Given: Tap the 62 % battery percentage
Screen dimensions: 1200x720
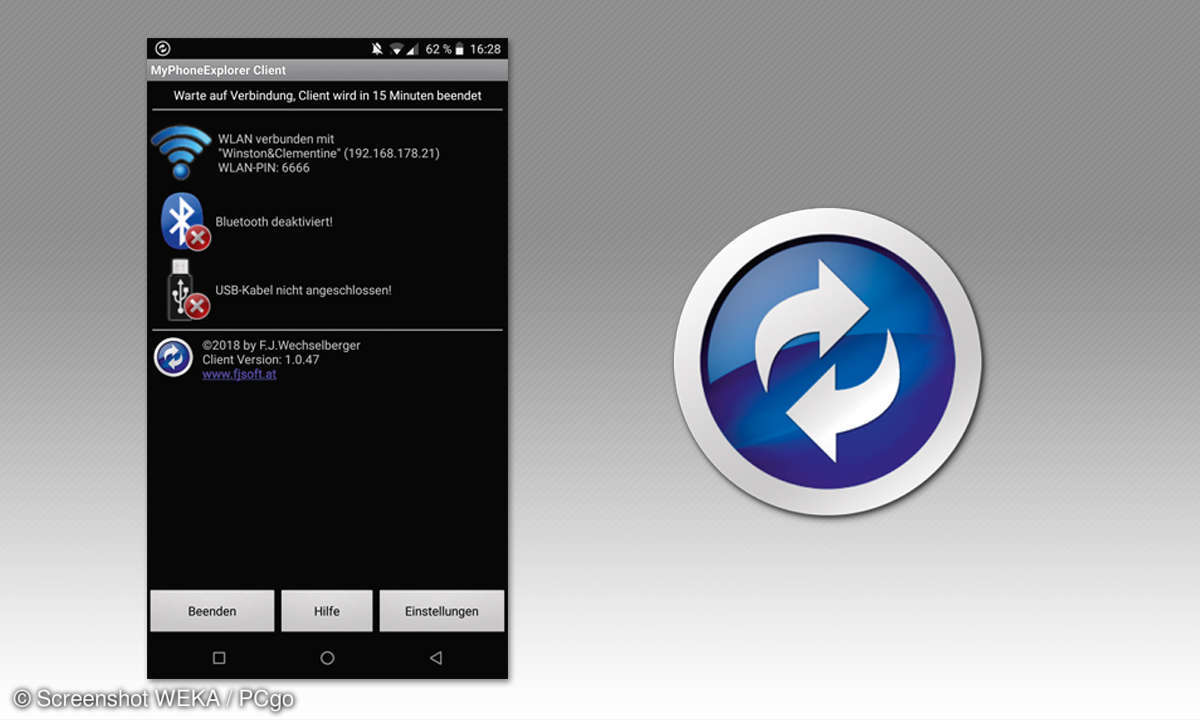Looking at the screenshot, I should 439,49.
